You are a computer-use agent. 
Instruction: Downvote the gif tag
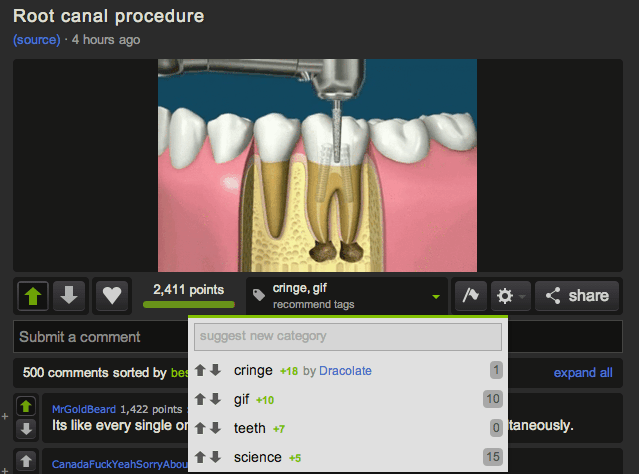(x=215, y=399)
